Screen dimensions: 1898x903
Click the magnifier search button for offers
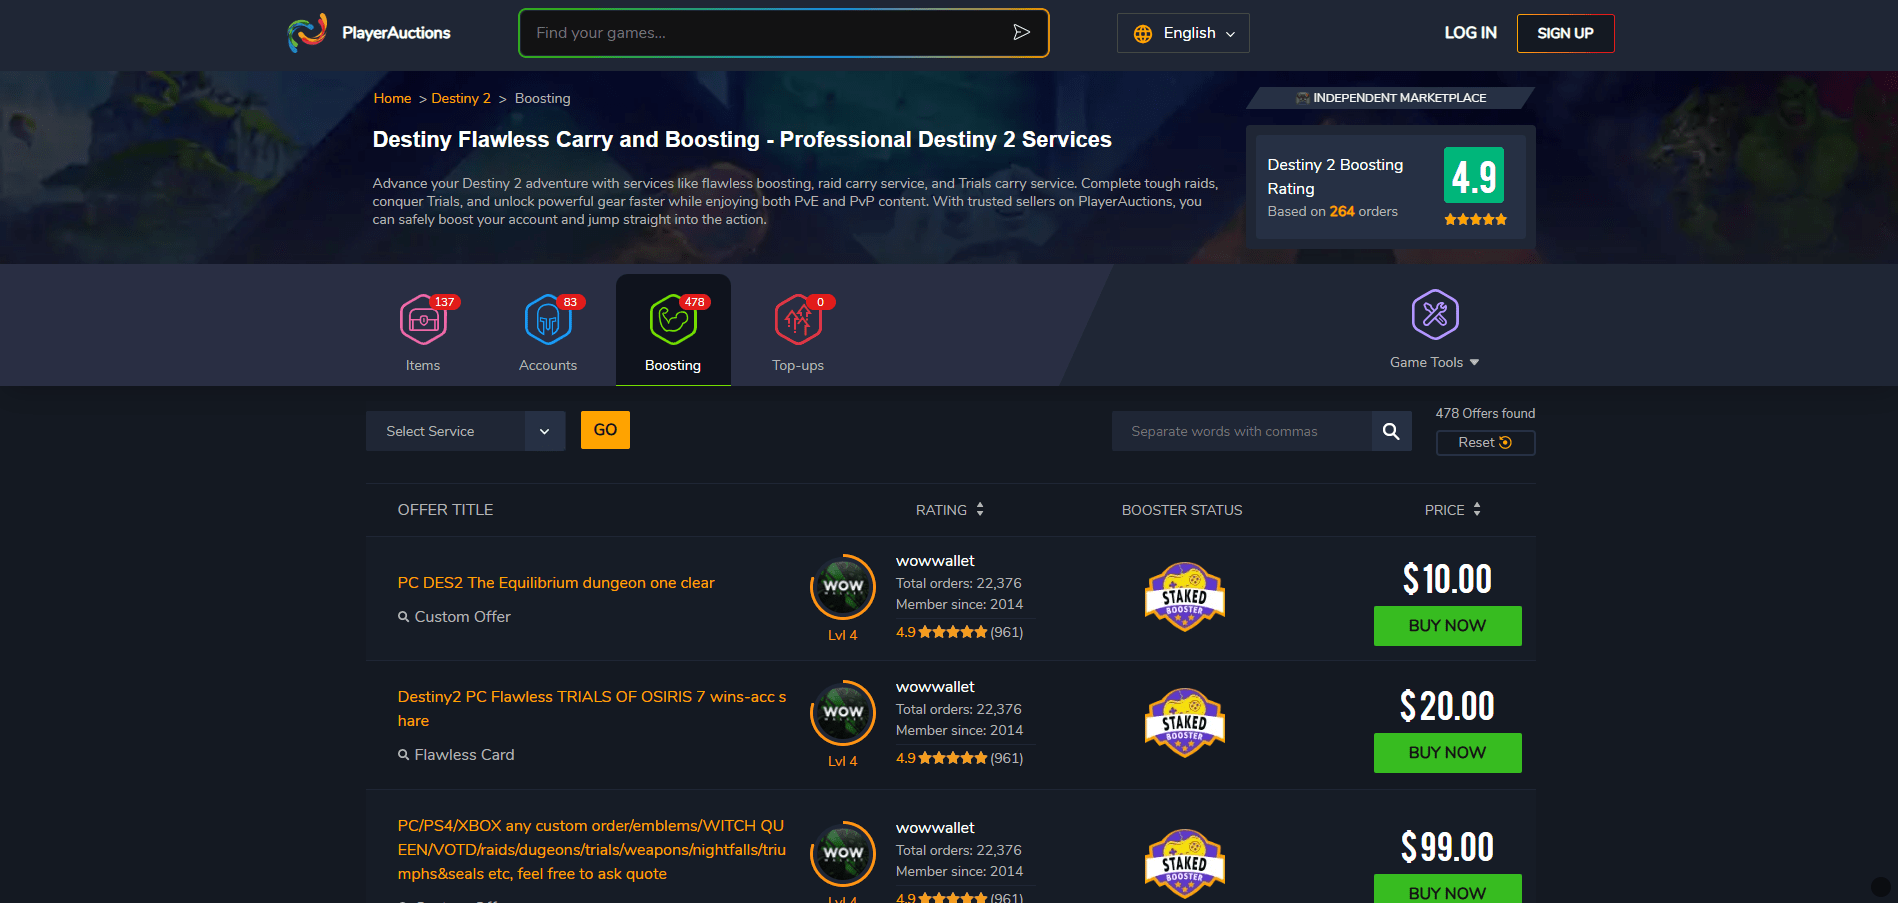click(1391, 431)
